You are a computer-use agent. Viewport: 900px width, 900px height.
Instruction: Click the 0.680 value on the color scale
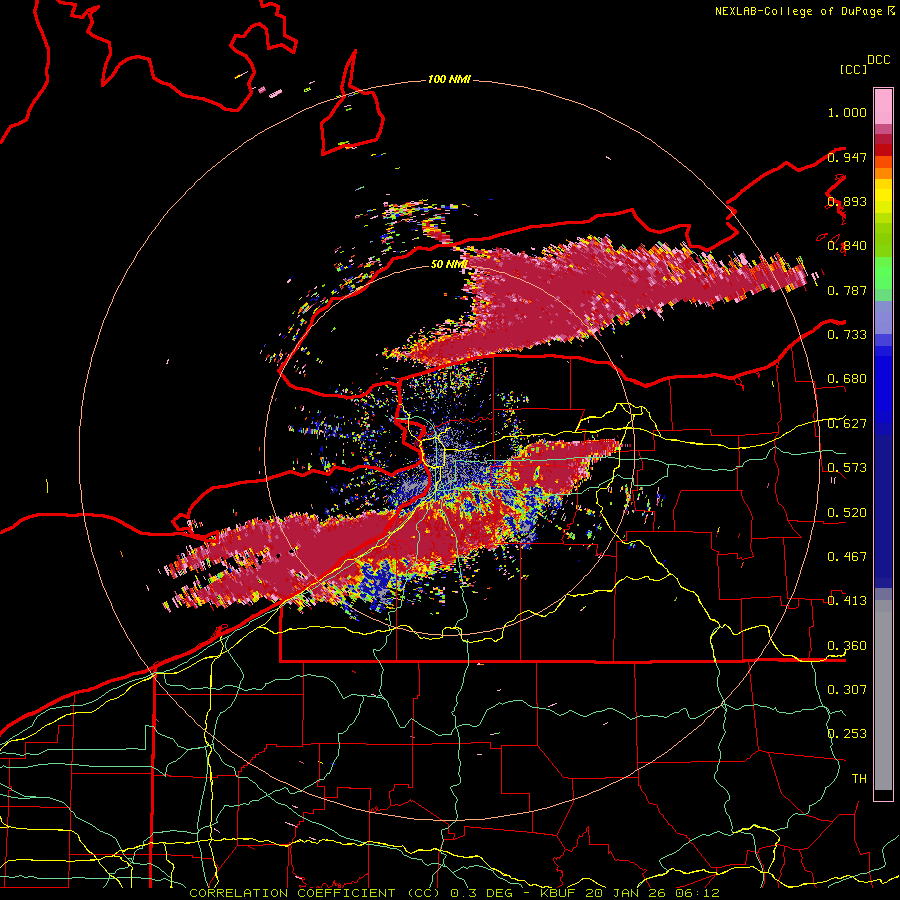847,379
